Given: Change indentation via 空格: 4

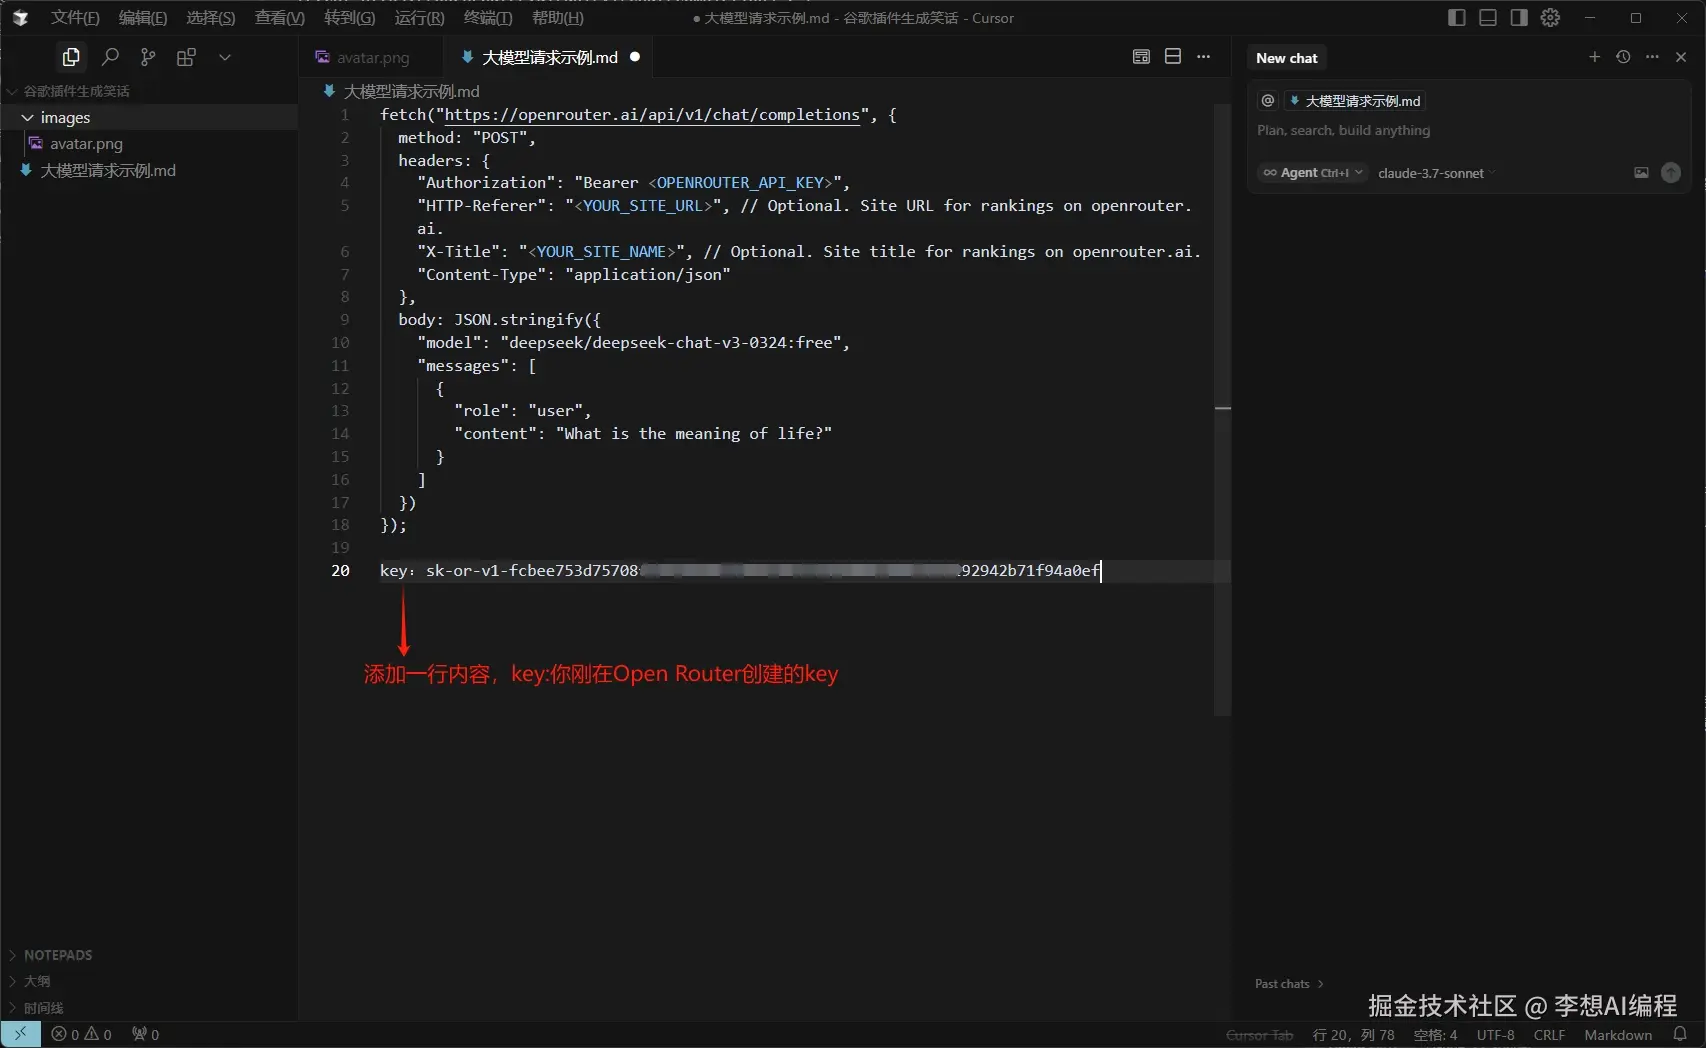Looking at the screenshot, I should [1436, 1035].
